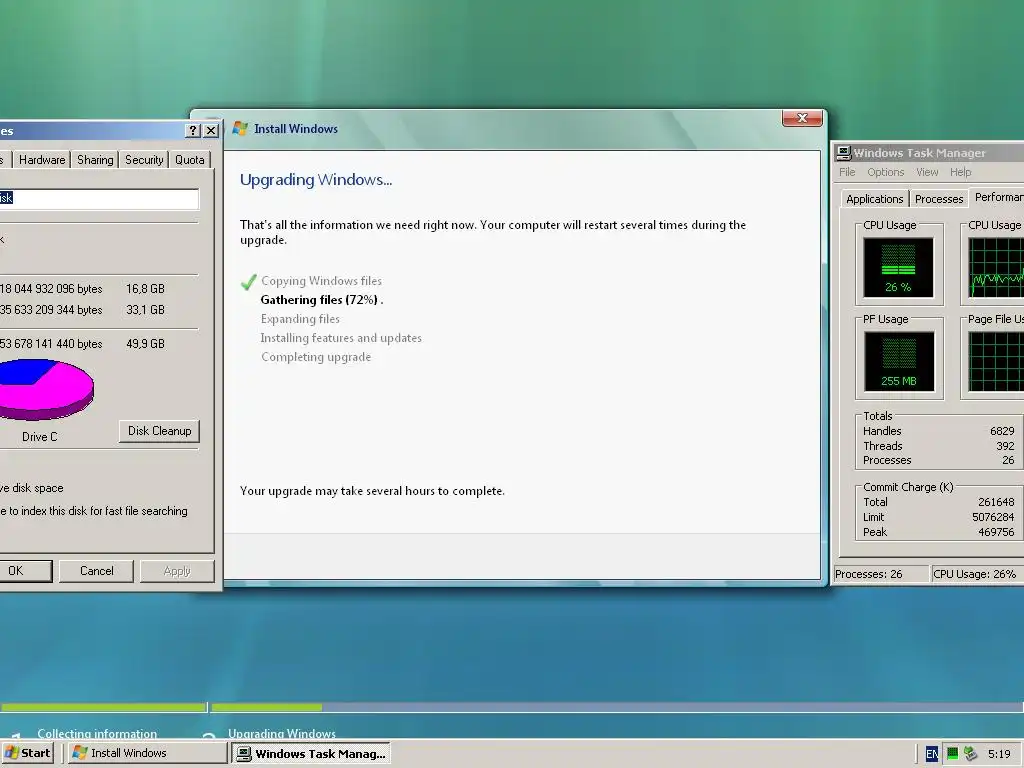Click the volume label input field
Image resolution: width=1024 pixels, height=768 pixels.
point(99,199)
